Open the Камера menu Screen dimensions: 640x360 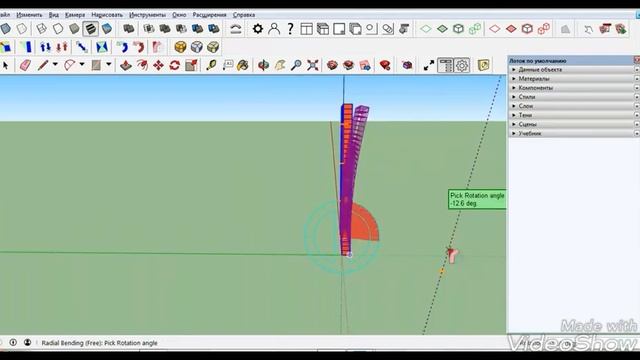pyautogui.click(x=75, y=15)
